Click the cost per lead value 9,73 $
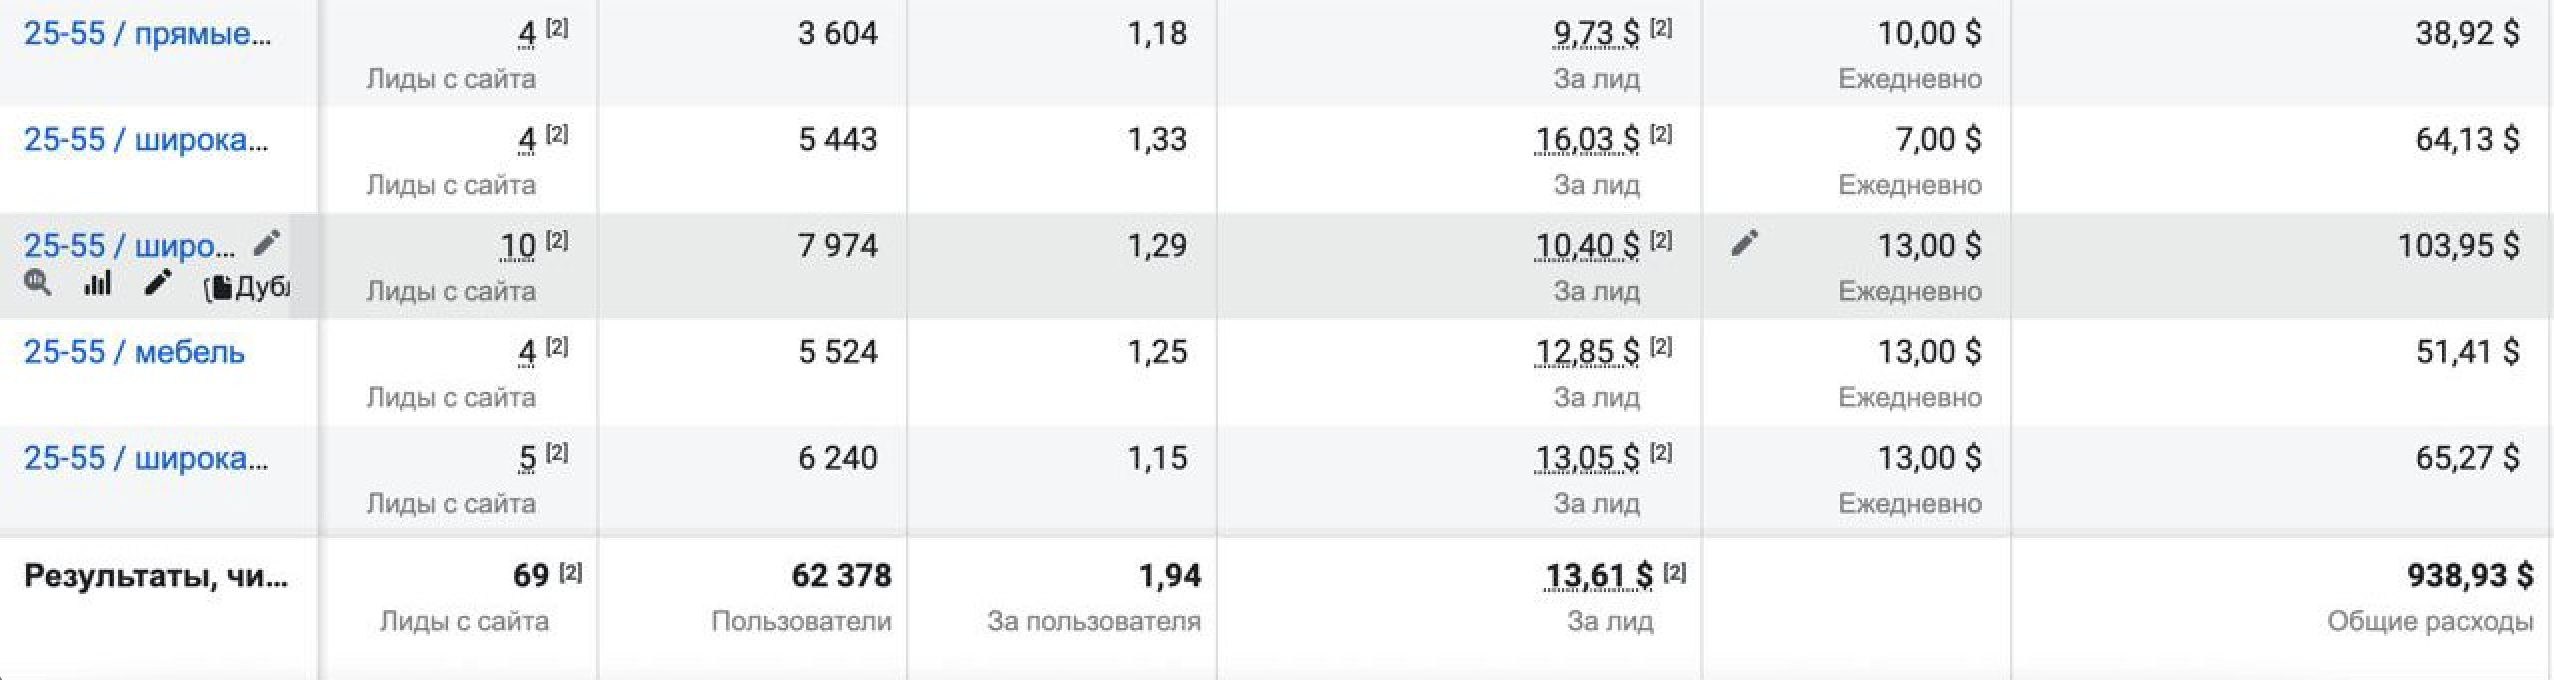The width and height of the screenshot is (2554, 680). 1596,34
